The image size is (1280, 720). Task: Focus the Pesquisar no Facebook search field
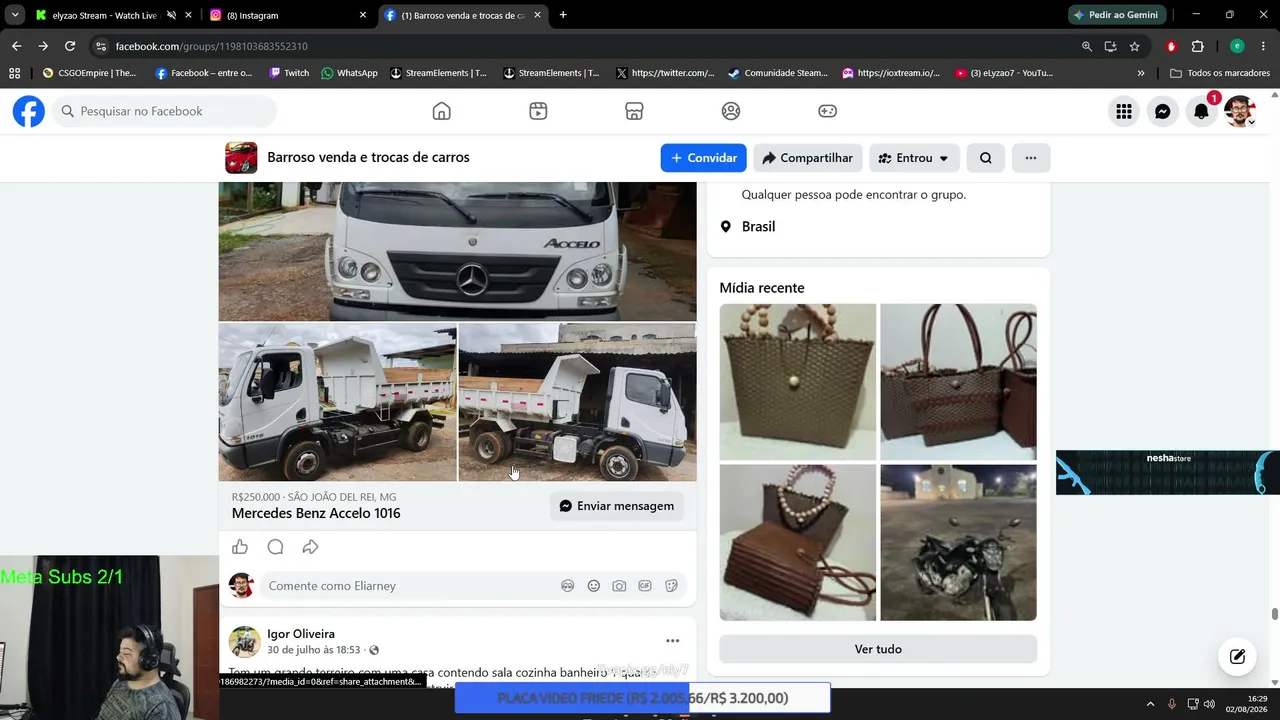tap(165, 111)
